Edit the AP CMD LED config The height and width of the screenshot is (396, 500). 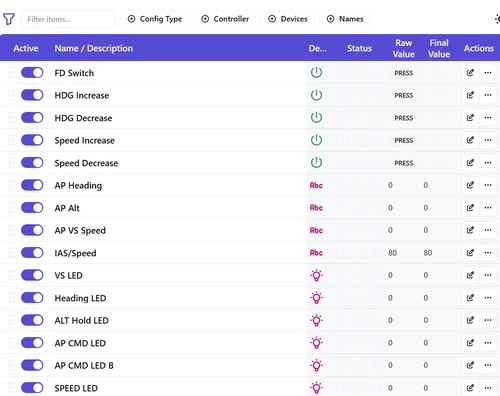(x=470, y=342)
